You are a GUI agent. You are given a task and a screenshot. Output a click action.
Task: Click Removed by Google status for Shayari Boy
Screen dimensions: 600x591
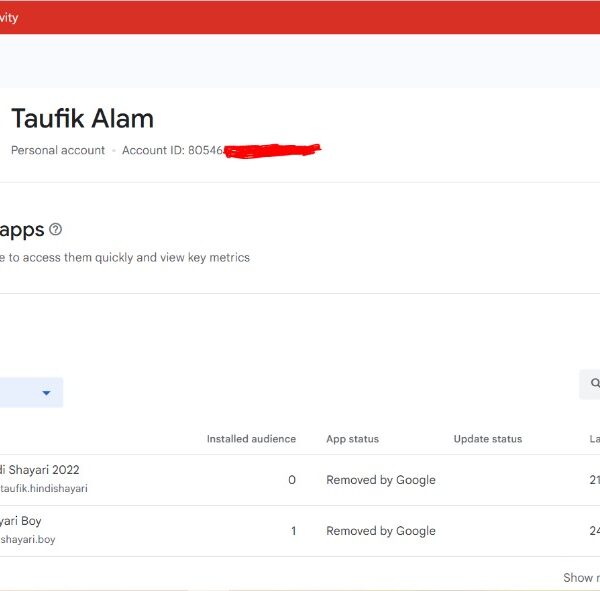(380, 531)
